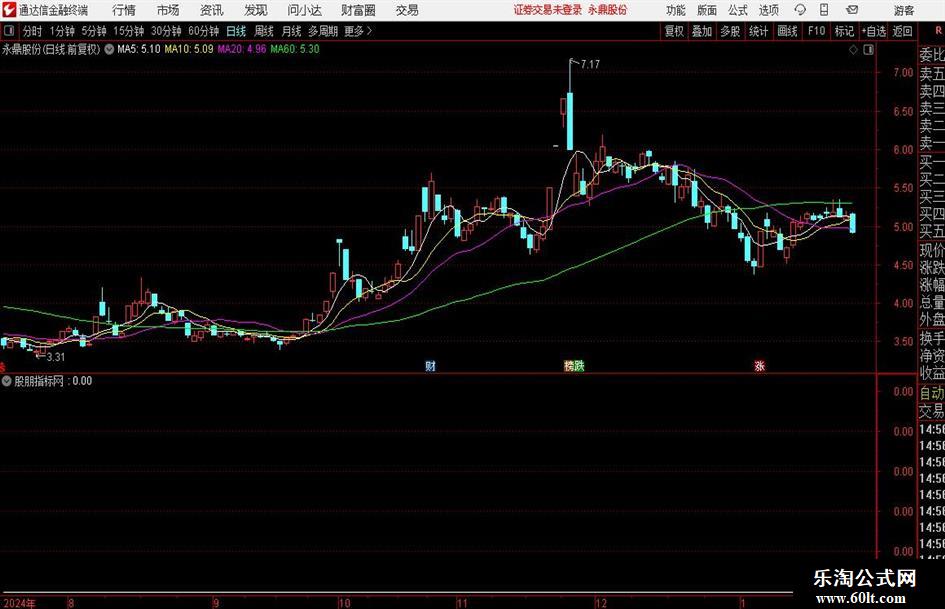Open the 公式 menu
Image resolution: width=945 pixels, height=609 pixels.
point(738,10)
